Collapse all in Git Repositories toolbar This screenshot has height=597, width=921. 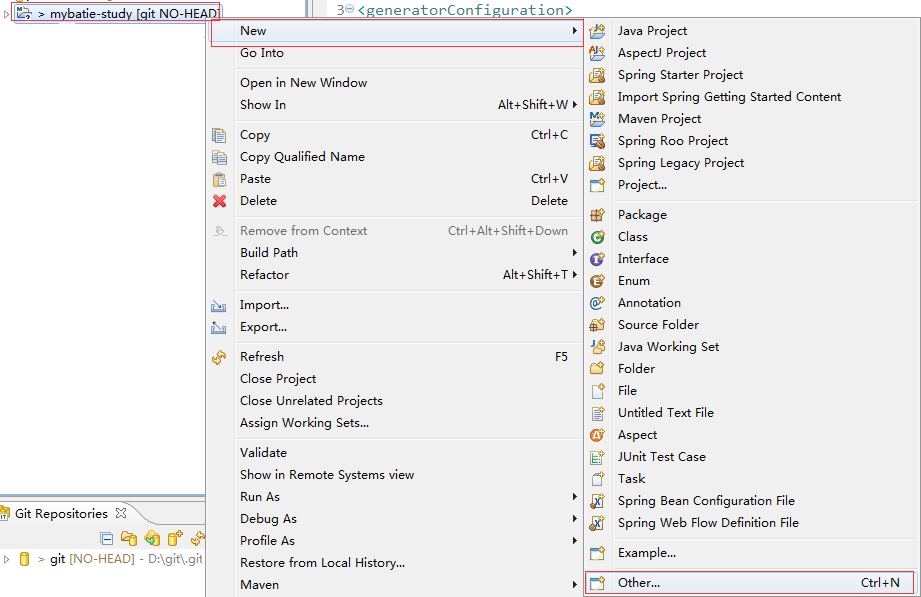[106, 538]
